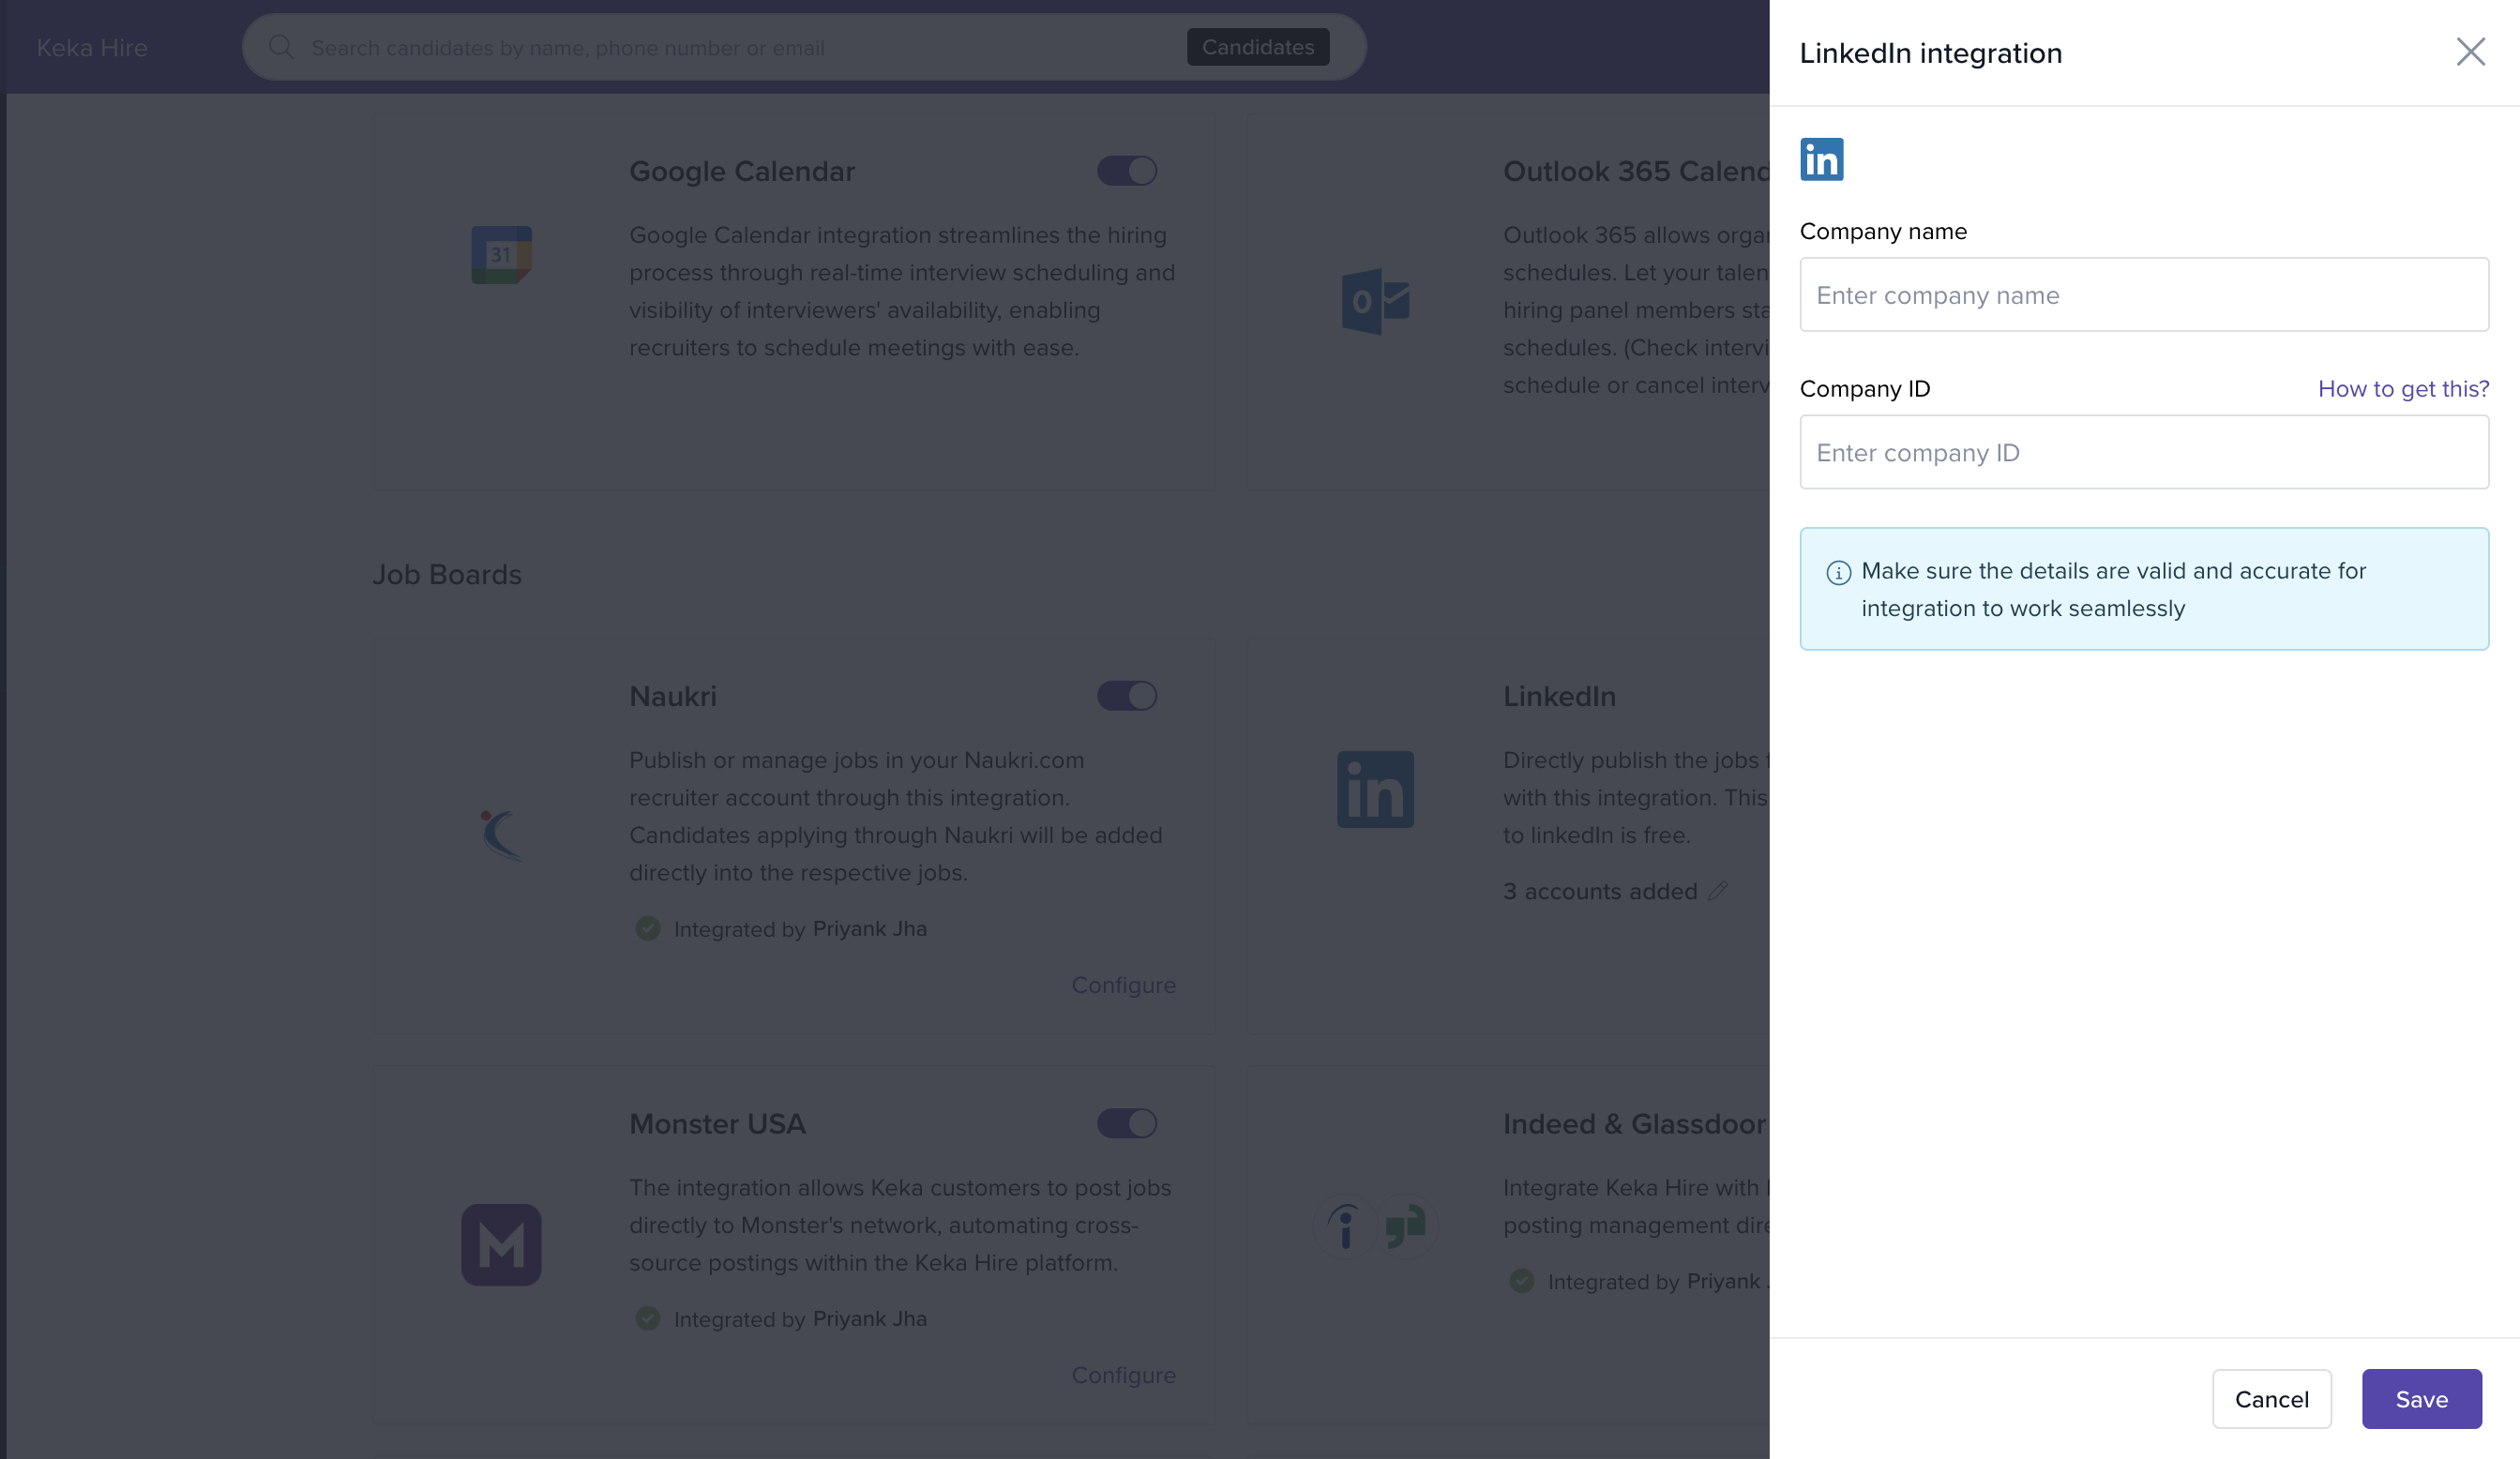Viewport: 2520px width, 1459px height.
Task: Click the Indeed & Glassdoor logos
Action: pyautogui.click(x=1375, y=1226)
